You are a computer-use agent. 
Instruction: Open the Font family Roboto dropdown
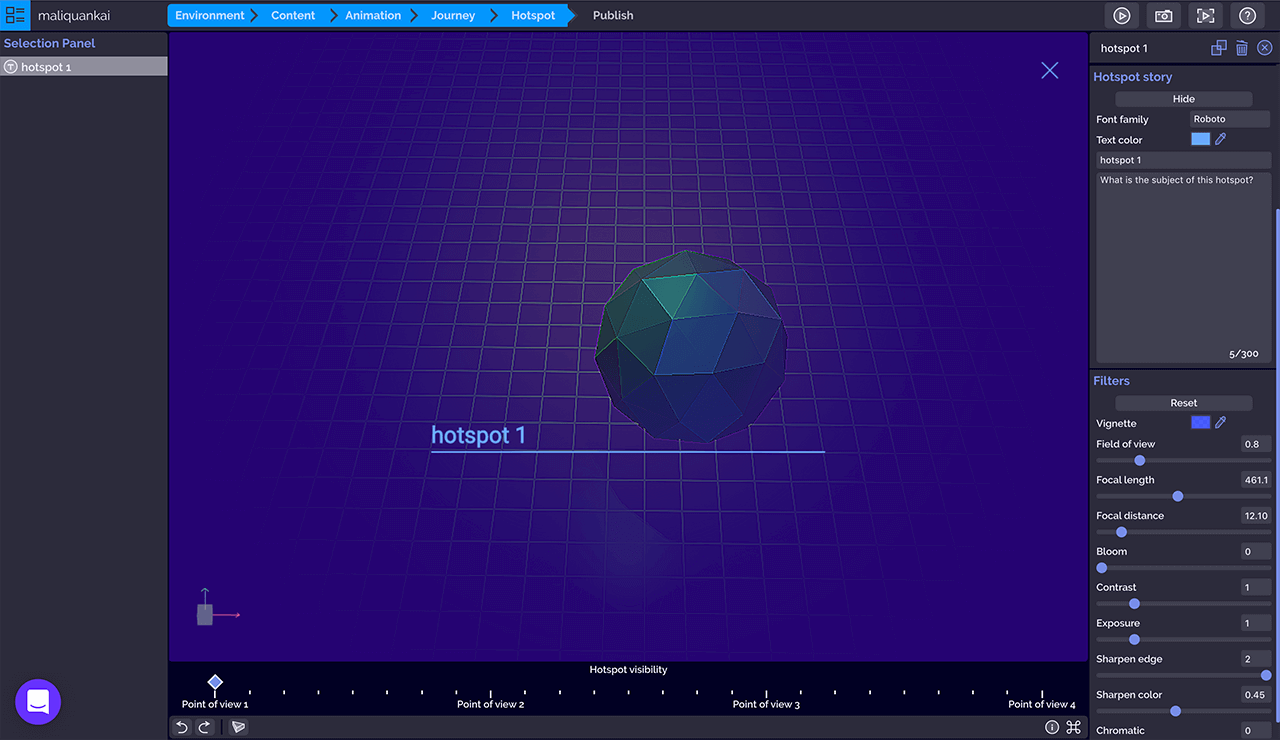point(1229,119)
